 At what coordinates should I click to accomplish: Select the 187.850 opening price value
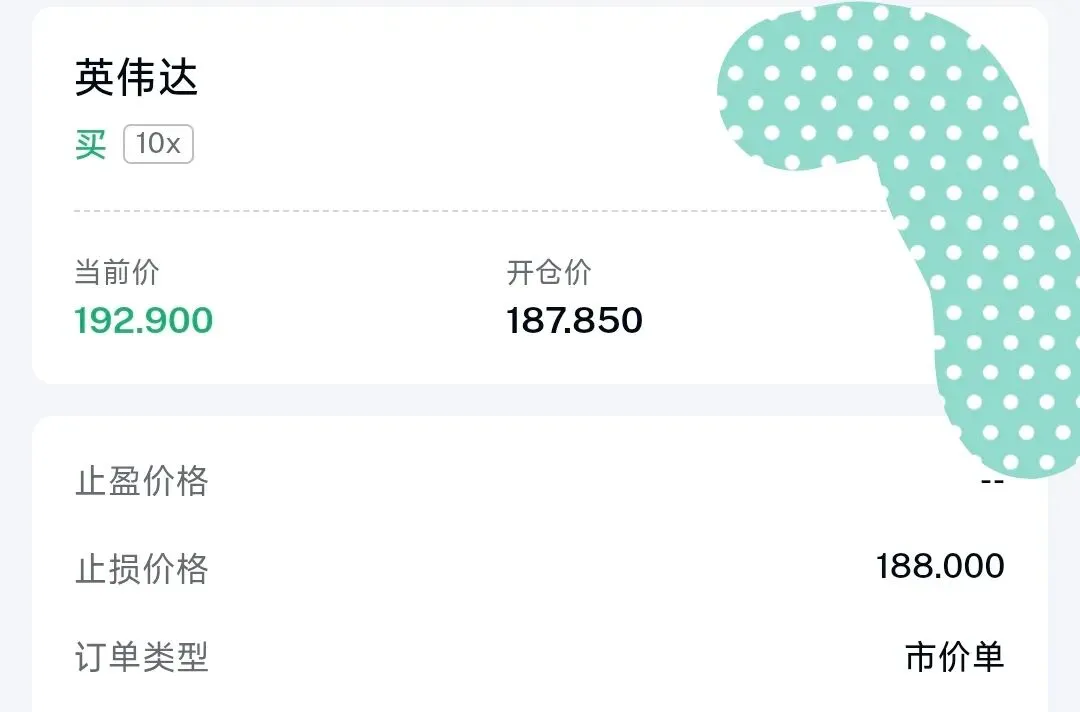pos(574,321)
